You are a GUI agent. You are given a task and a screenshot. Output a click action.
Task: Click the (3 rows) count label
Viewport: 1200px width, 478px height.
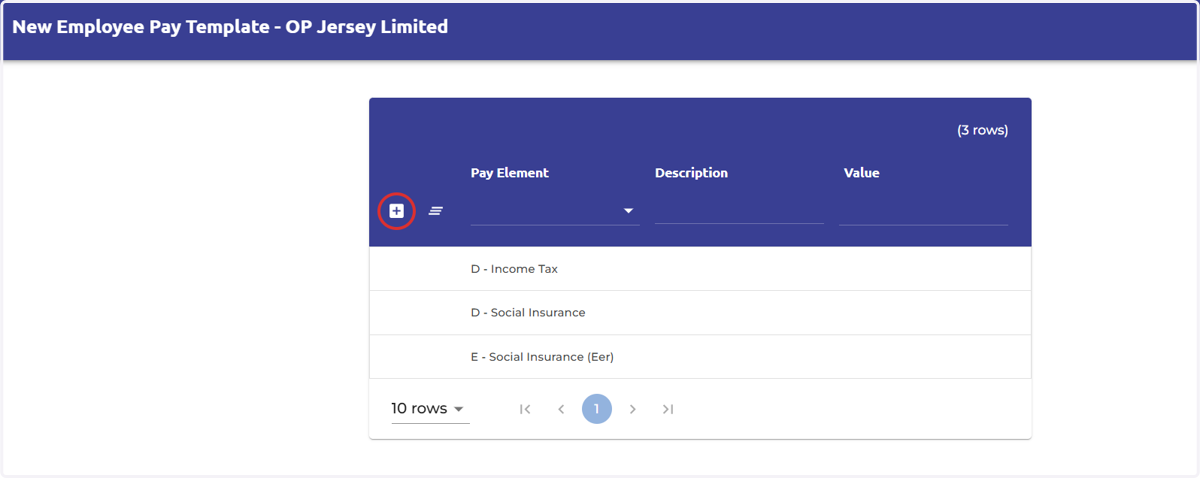pos(983,131)
